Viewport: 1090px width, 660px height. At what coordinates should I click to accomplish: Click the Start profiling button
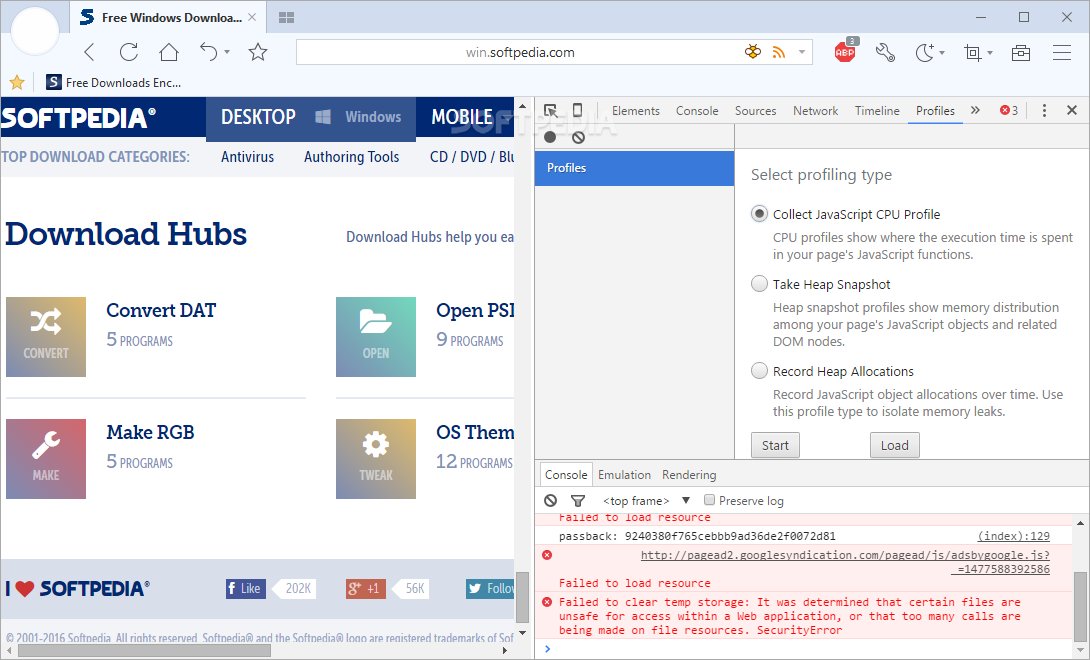pyautogui.click(x=775, y=445)
